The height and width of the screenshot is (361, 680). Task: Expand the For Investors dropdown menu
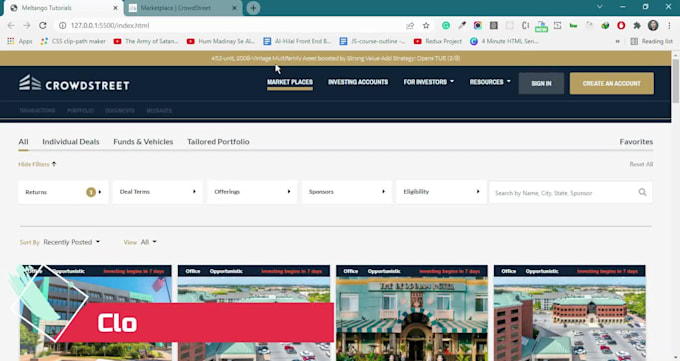pos(428,82)
